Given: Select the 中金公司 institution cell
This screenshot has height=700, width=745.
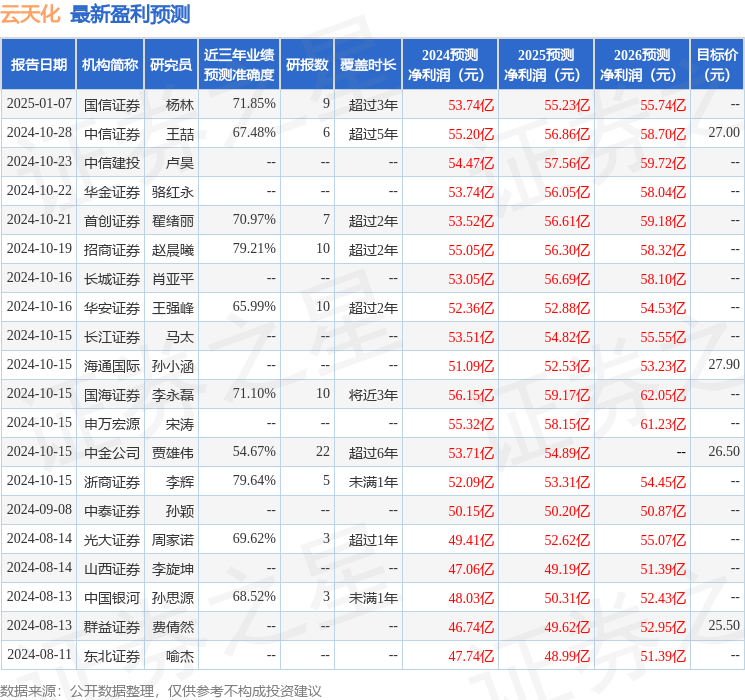Looking at the screenshot, I should [x=112, y=453].
